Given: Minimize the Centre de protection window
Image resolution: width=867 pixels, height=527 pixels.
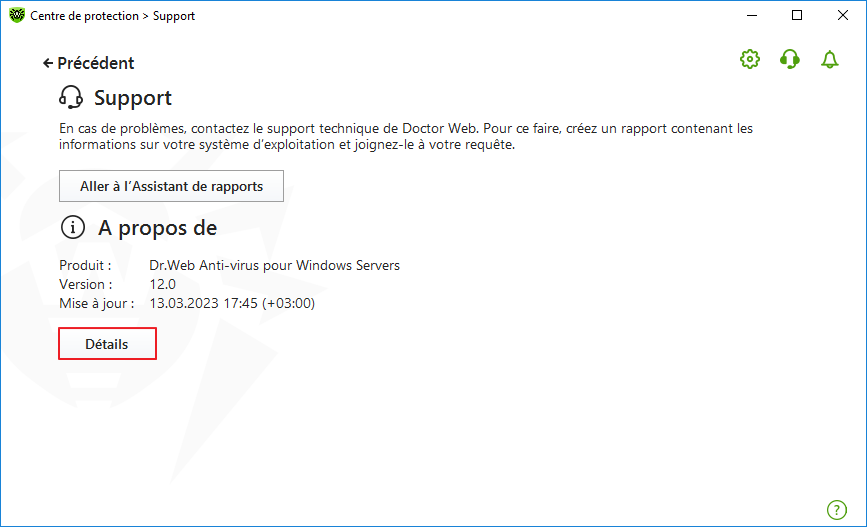Looking at the screenshot, I should pos(752,15).
